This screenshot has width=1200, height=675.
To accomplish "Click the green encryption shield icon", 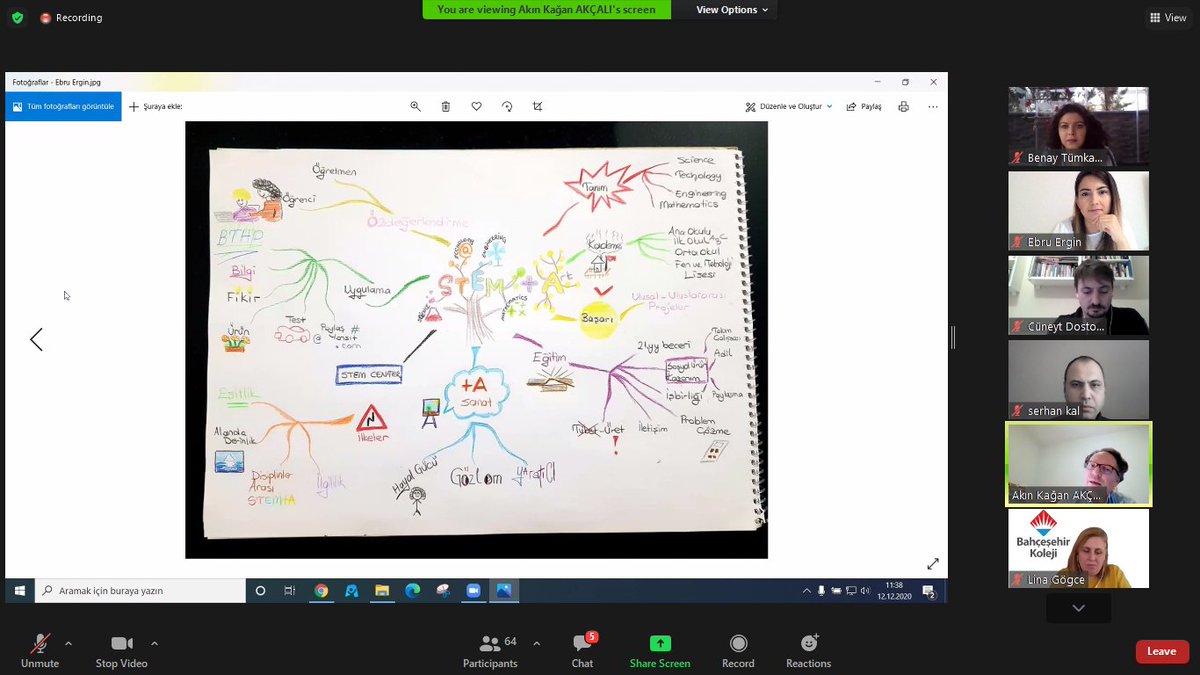I will tap(17, 17).
